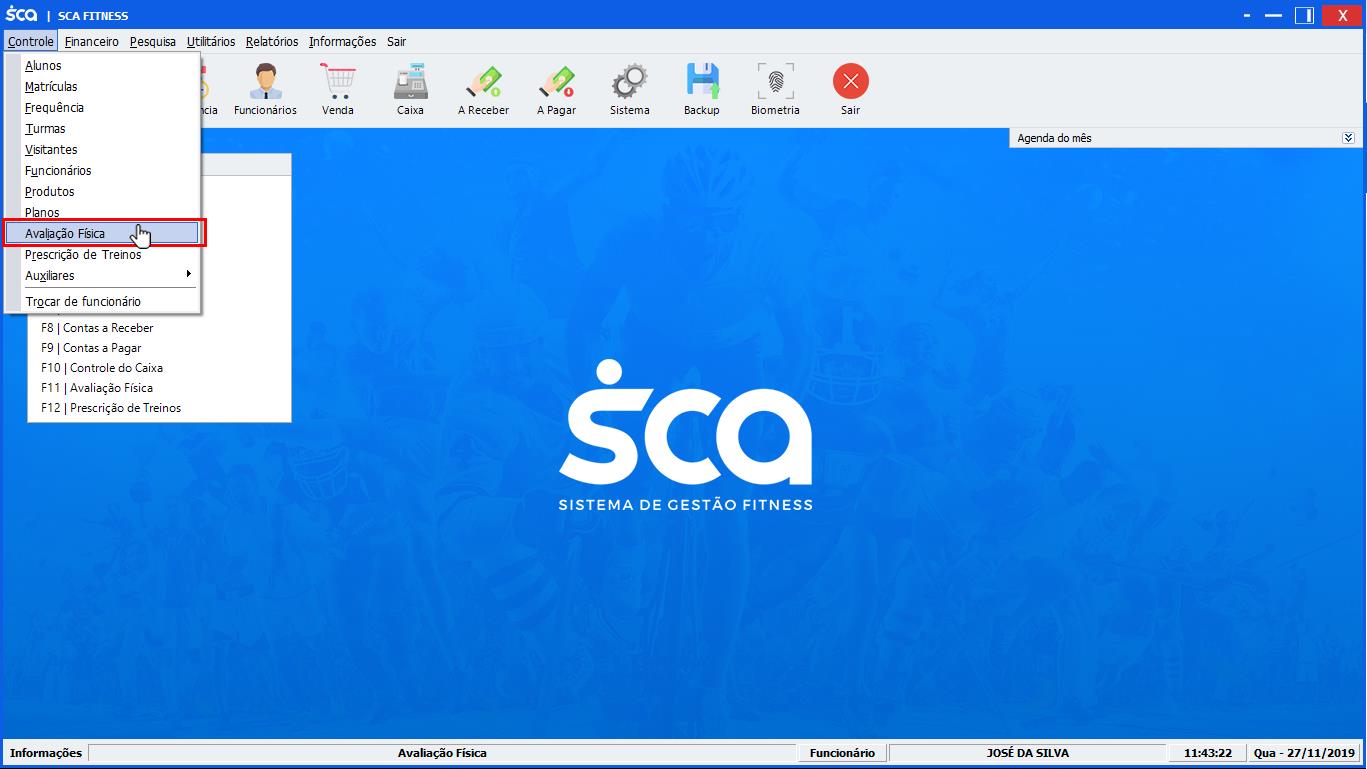1367x769 pixels.
Task: Click the date Qua - 27/11/2019
Action: point(1304,753)
